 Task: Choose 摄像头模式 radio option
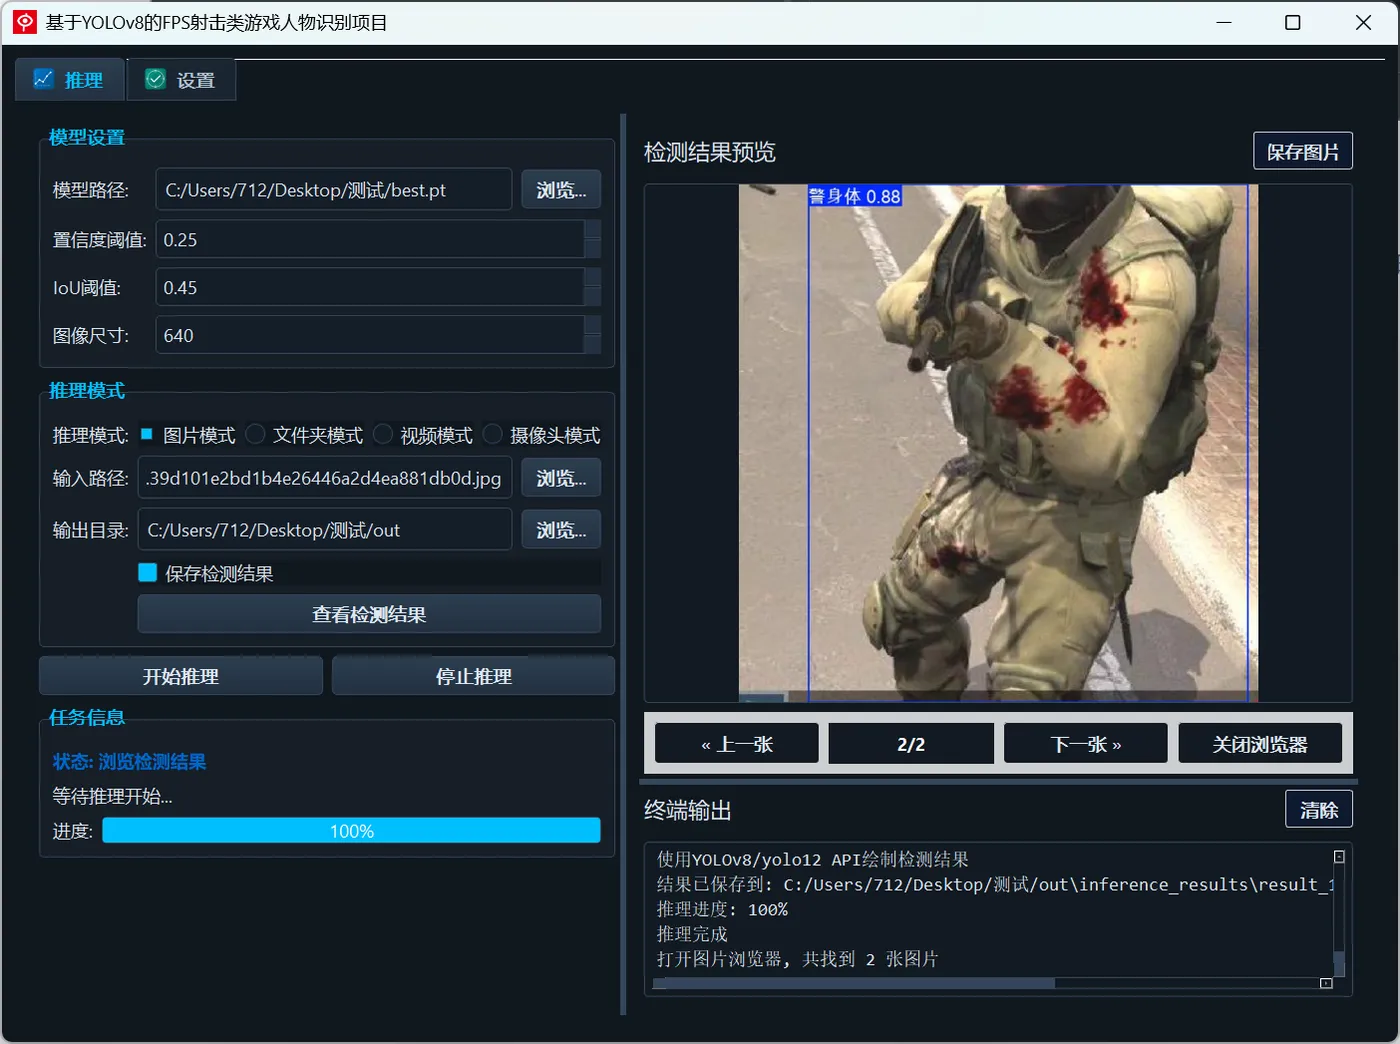pyautogui.click(x=493, y=434)
